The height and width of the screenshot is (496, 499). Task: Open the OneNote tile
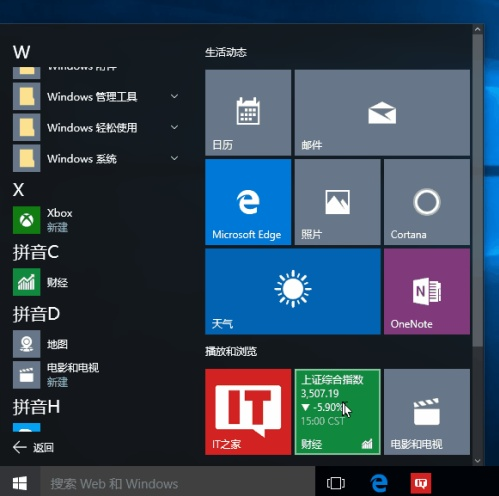tap(427, 291)
